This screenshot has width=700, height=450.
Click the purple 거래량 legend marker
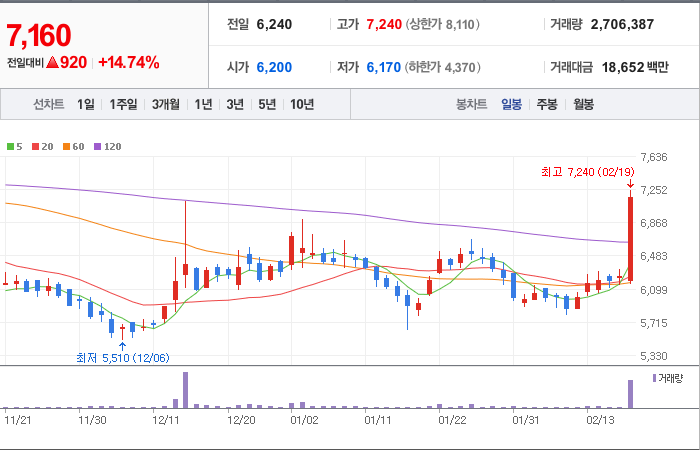click(654, 379)
